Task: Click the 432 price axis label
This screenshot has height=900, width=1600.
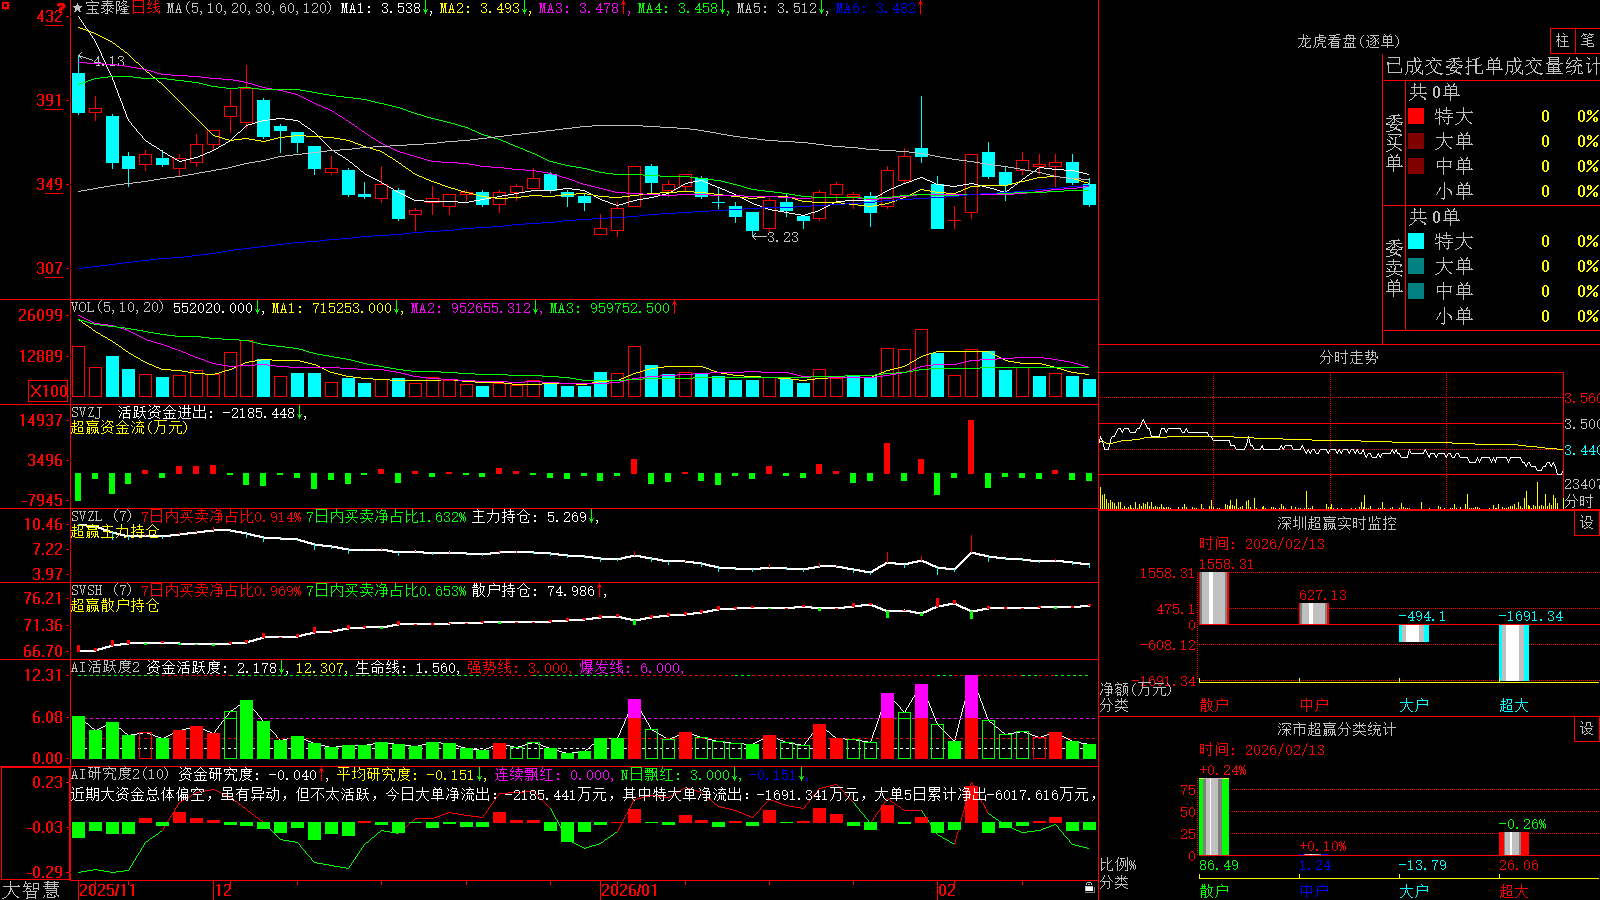Action: pos(50,17)
